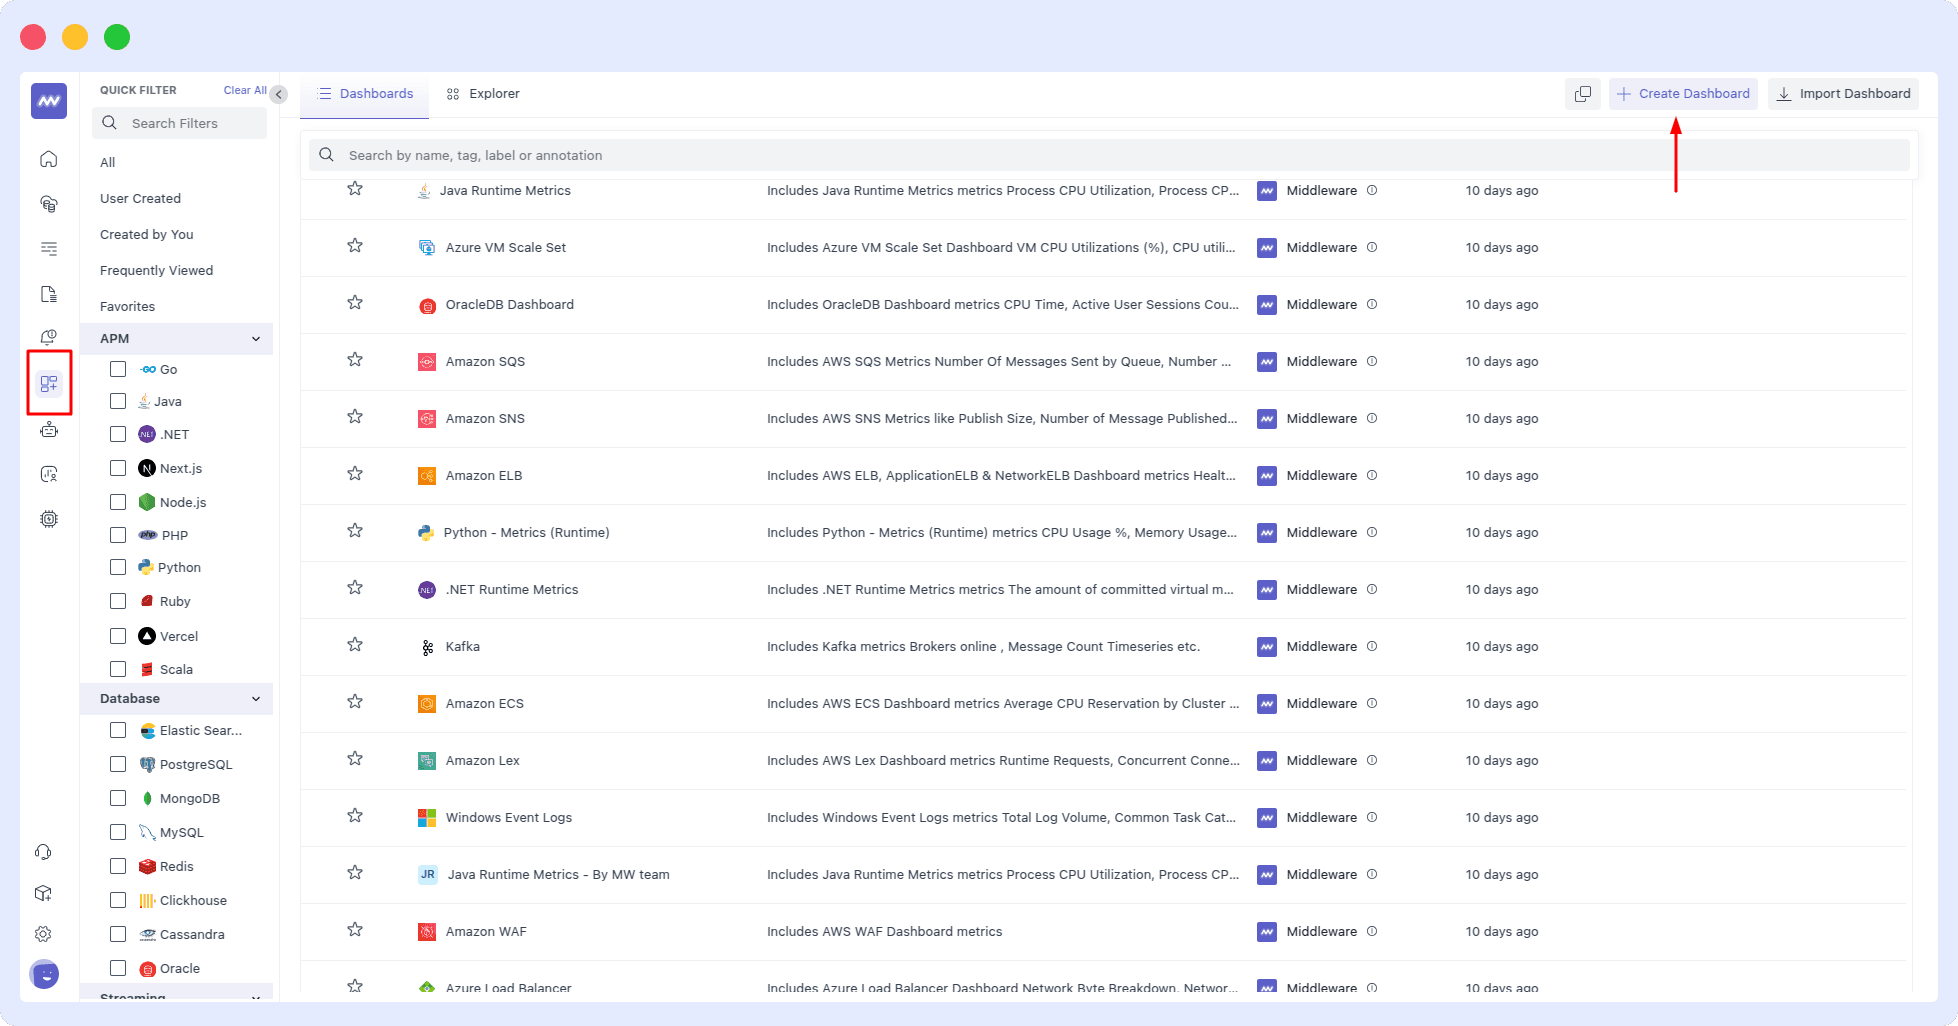Check the PostgreSQL filter under Database

[x=117, y=764]
